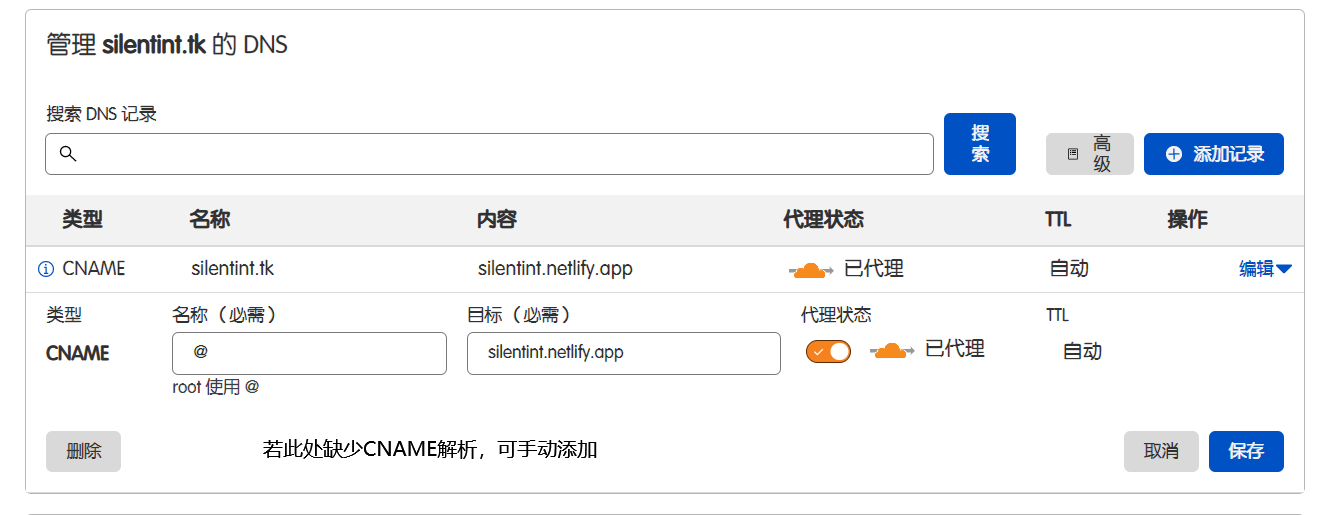Image resolution: width=1322 pixels, height=515 pixels.
Task: Click the plus icon on 添加记录 button
Action: [1174, 154]
